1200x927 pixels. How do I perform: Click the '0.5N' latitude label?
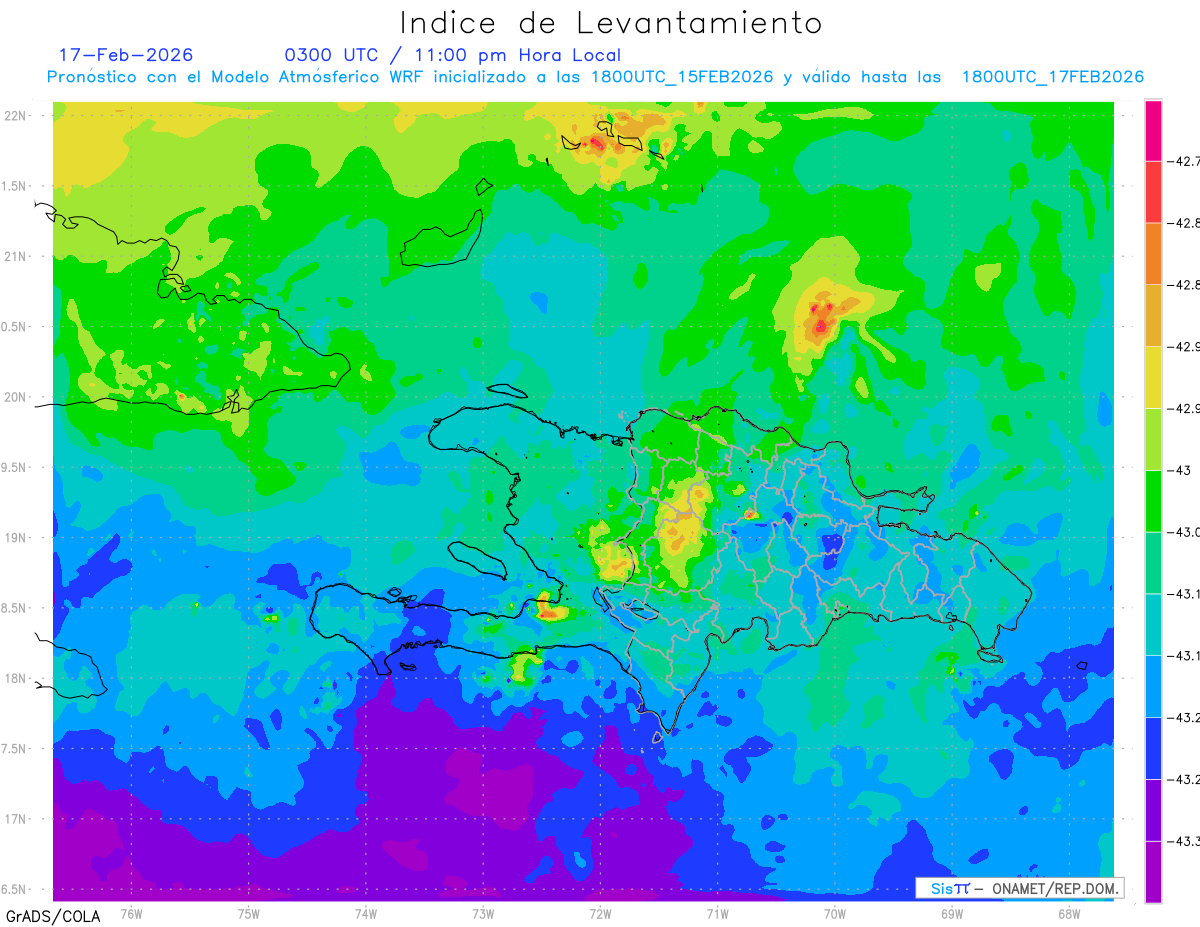click(x=14, y=327)
